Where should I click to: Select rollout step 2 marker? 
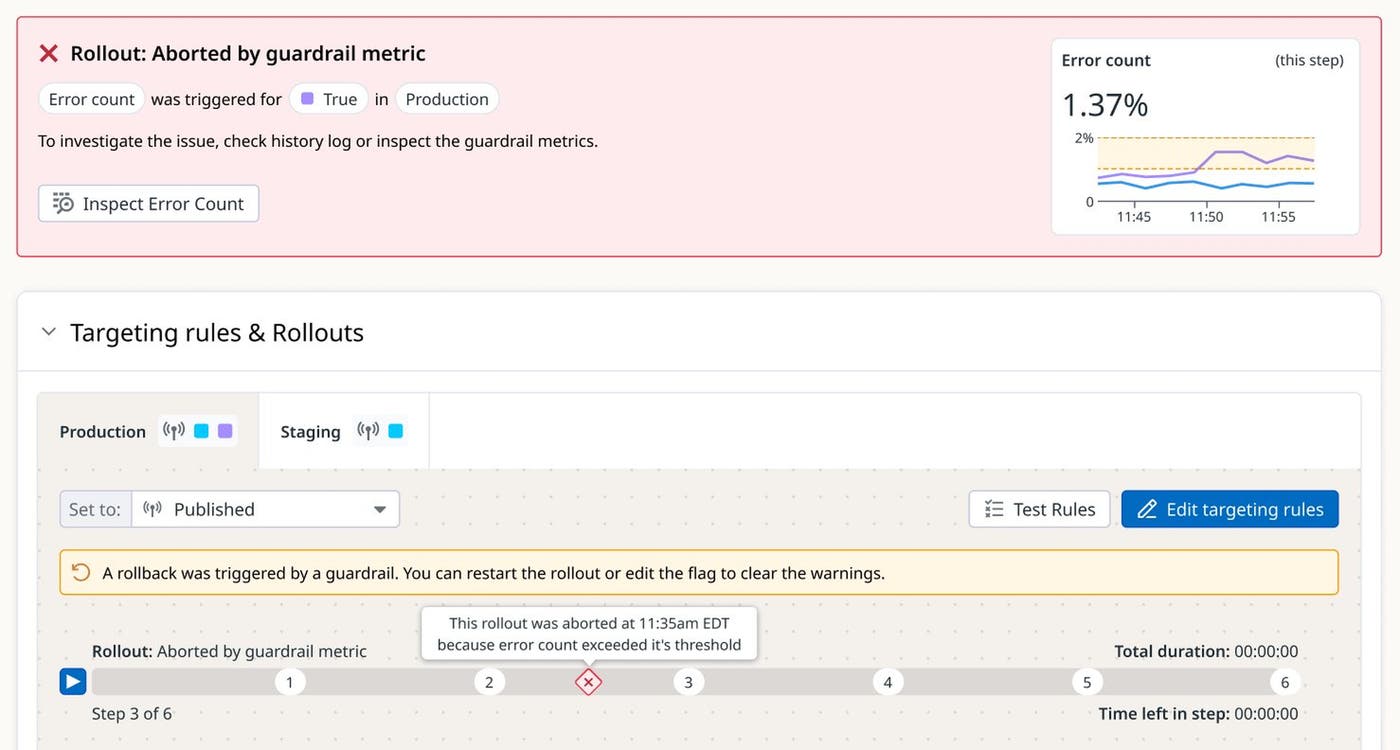(489, 682)
